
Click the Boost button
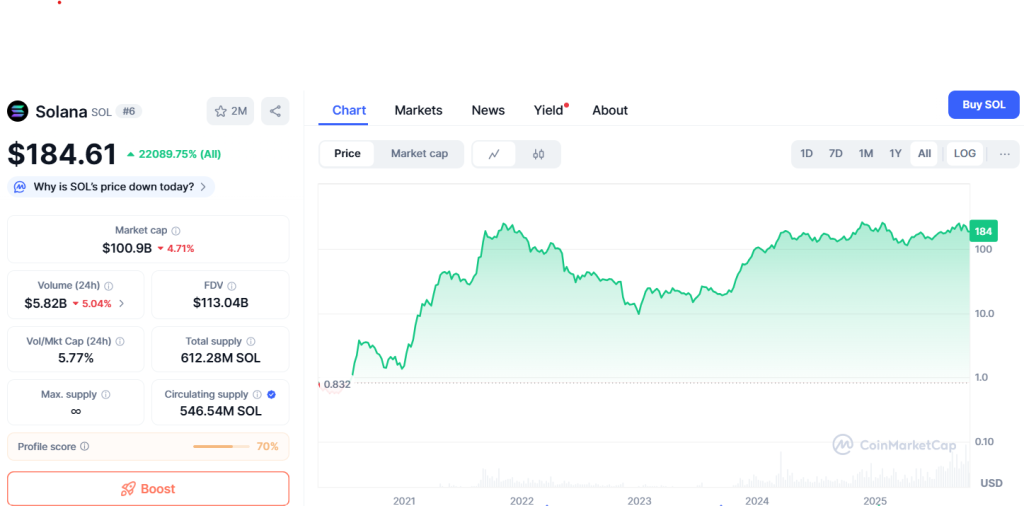point(148,489)
